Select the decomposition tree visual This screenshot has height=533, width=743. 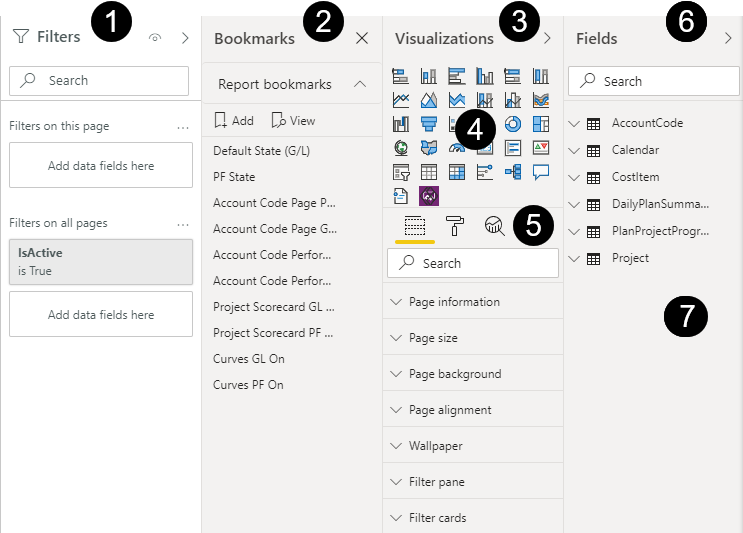coord(513,172)
